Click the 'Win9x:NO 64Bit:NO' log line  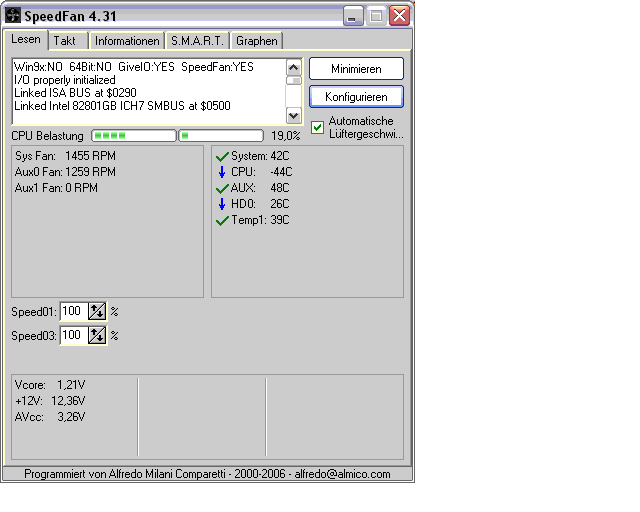coord(133,67)
